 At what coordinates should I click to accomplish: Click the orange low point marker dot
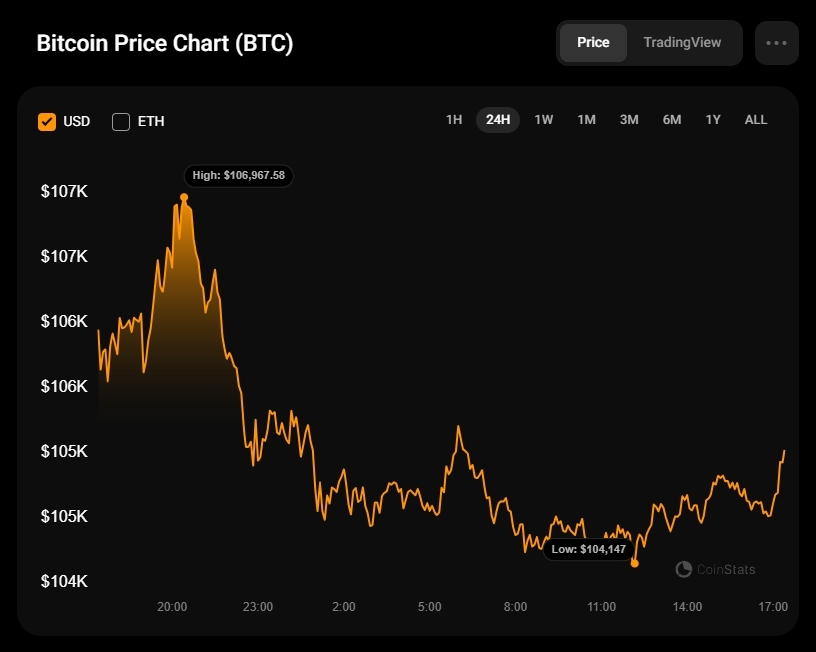[634, 563]
